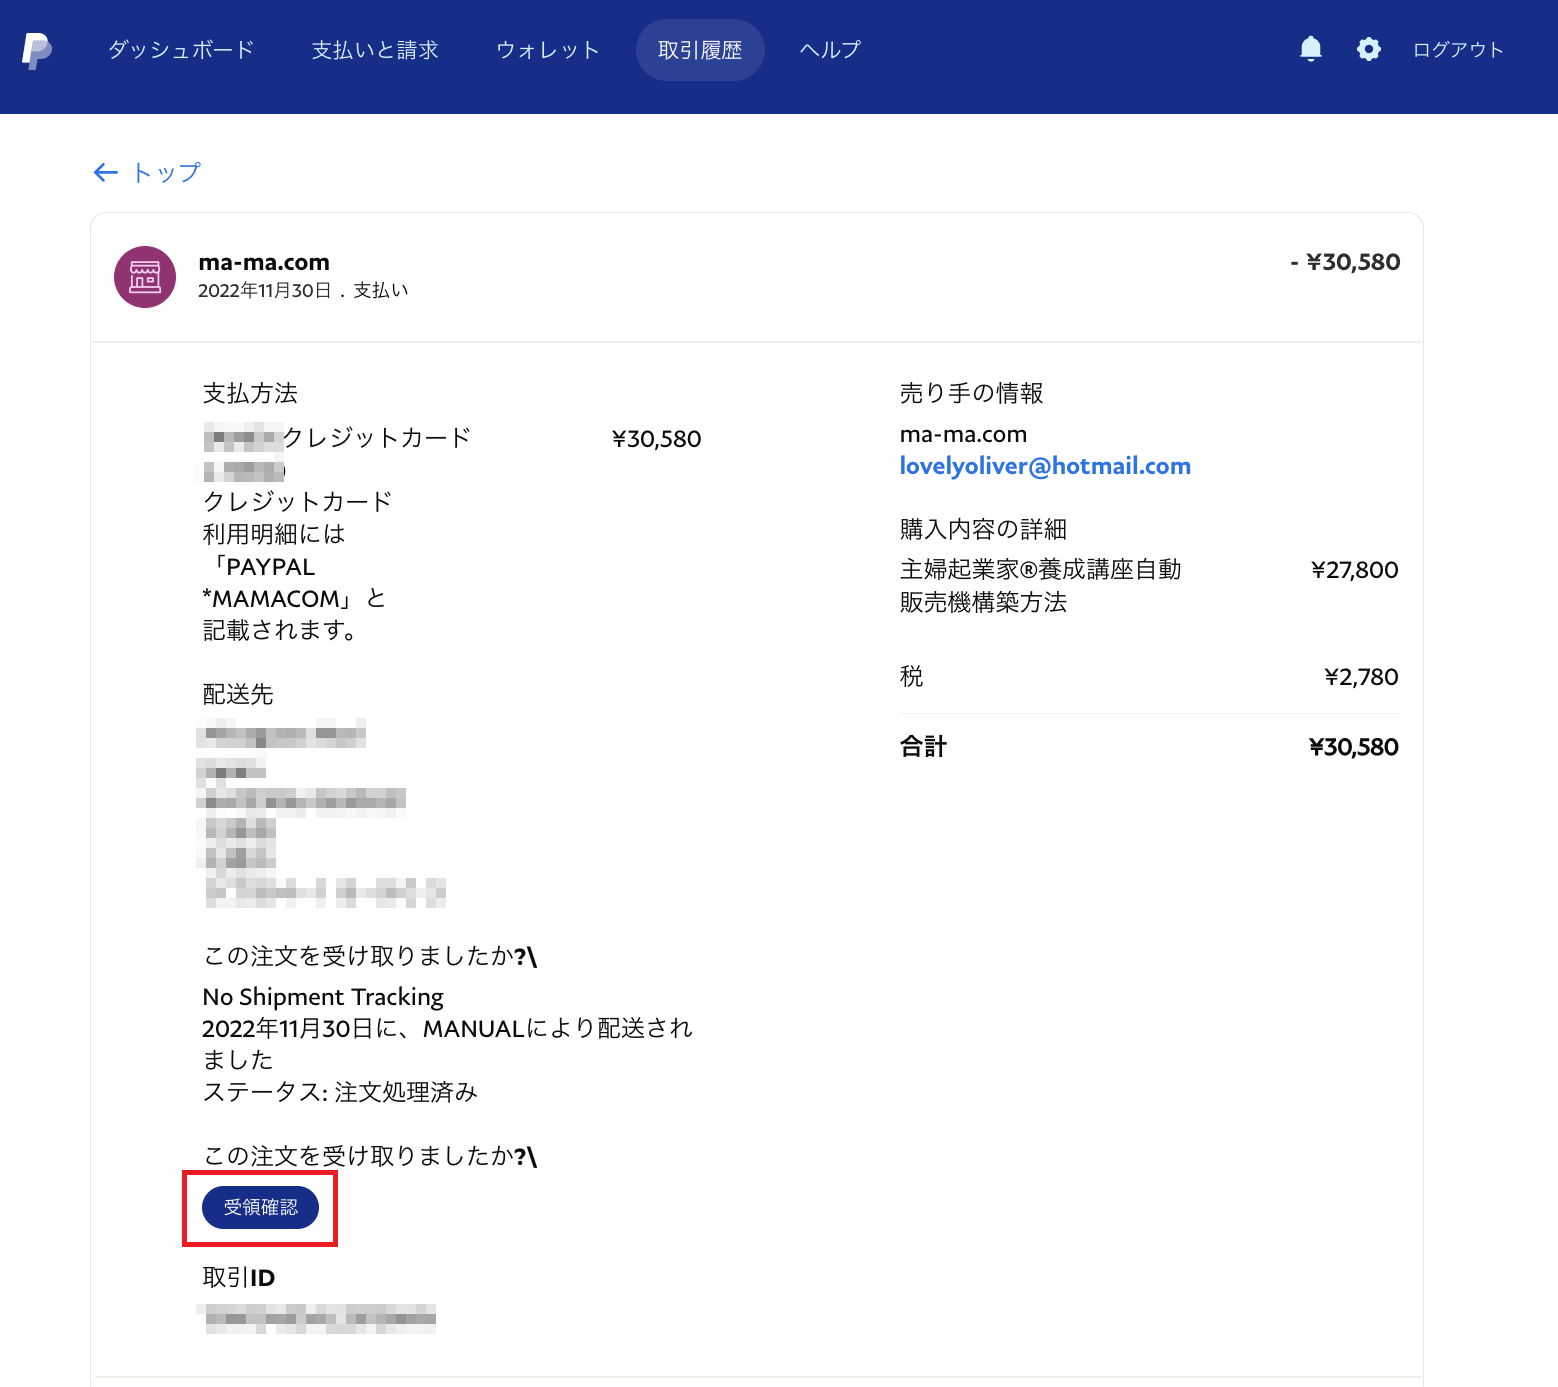This screenshot has width=1558, height=1387.
Task: Go to ダッシュボード in the navigation
Action: point(181,50)
